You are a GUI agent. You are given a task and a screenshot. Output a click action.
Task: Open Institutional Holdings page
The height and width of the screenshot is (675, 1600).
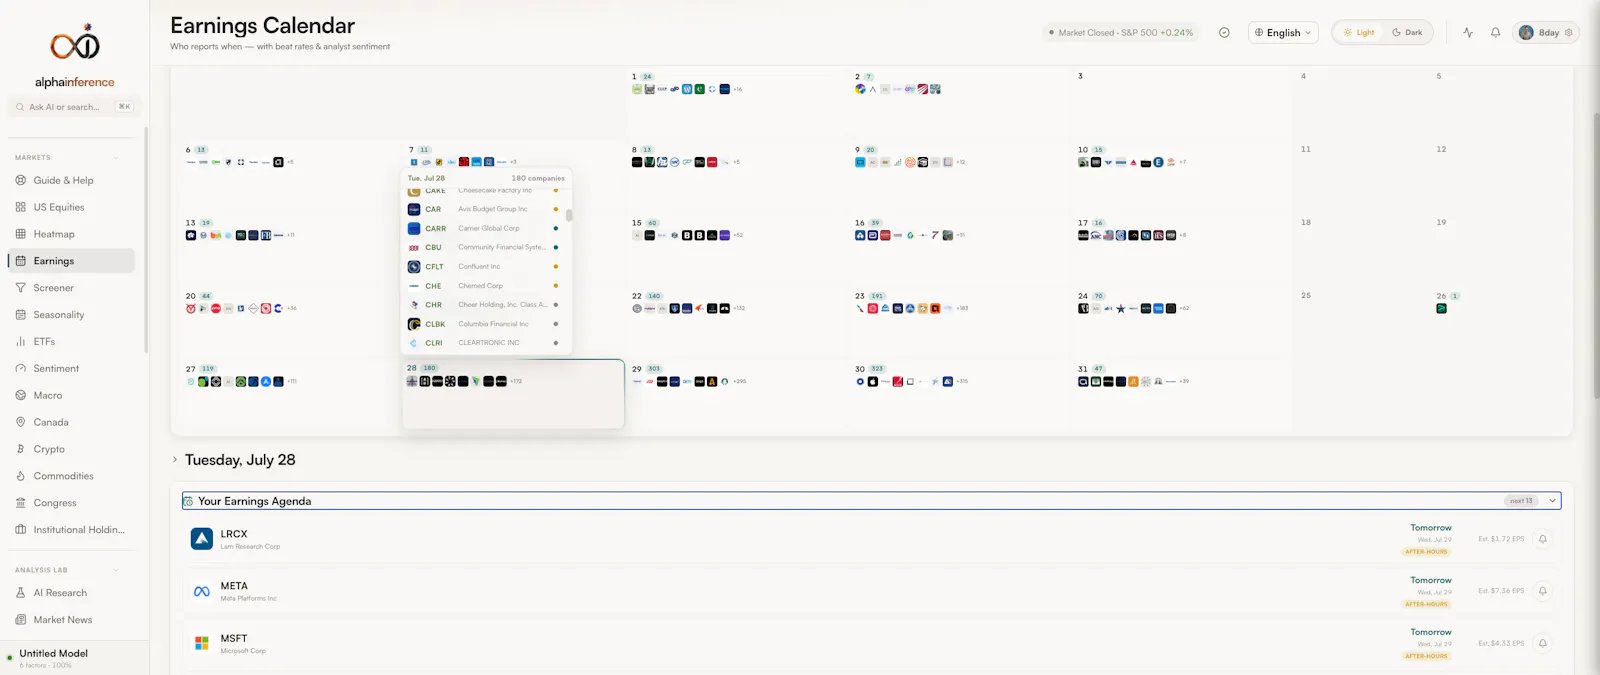(71, 530)
